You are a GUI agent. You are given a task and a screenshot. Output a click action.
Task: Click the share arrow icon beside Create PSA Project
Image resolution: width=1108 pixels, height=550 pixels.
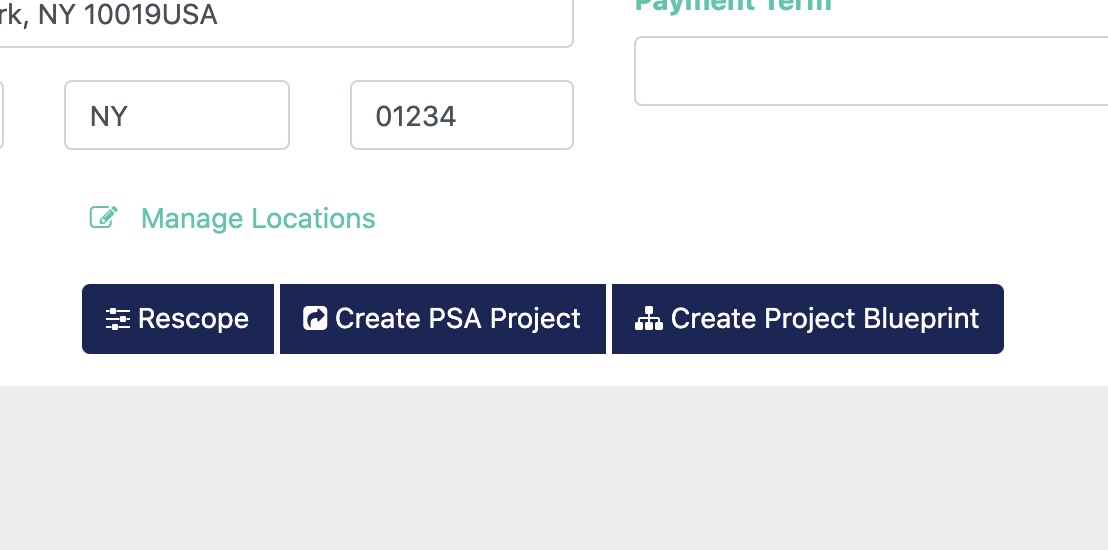[315, 318]
